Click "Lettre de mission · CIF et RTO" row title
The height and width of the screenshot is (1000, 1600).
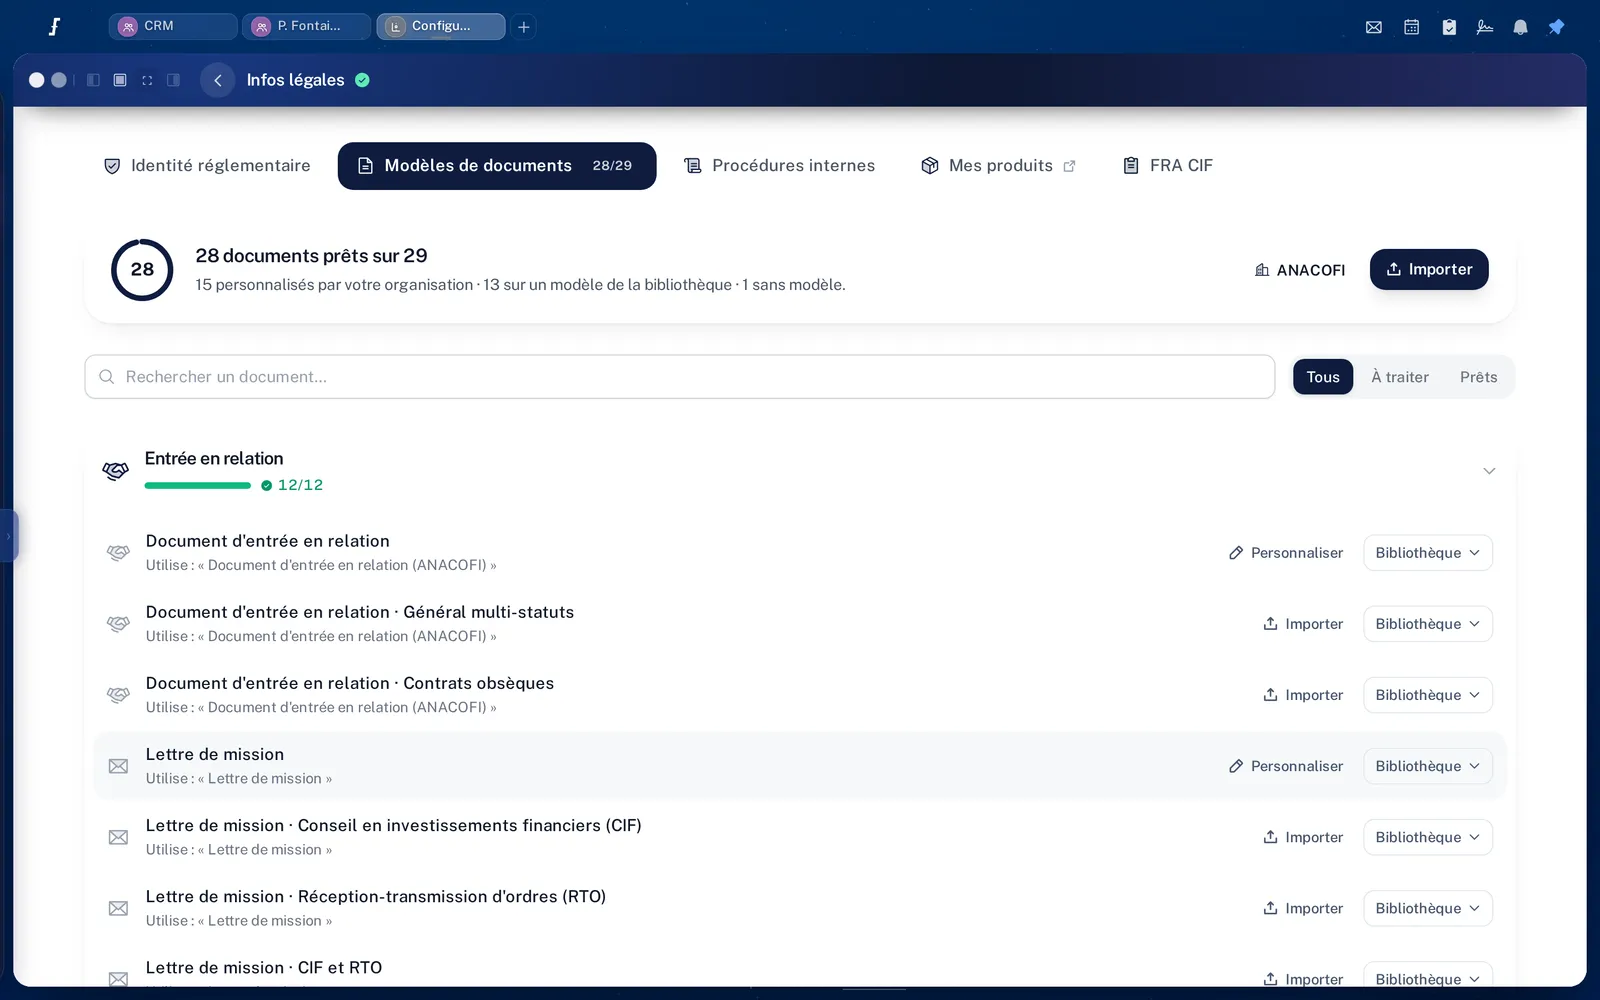(264, 968)
